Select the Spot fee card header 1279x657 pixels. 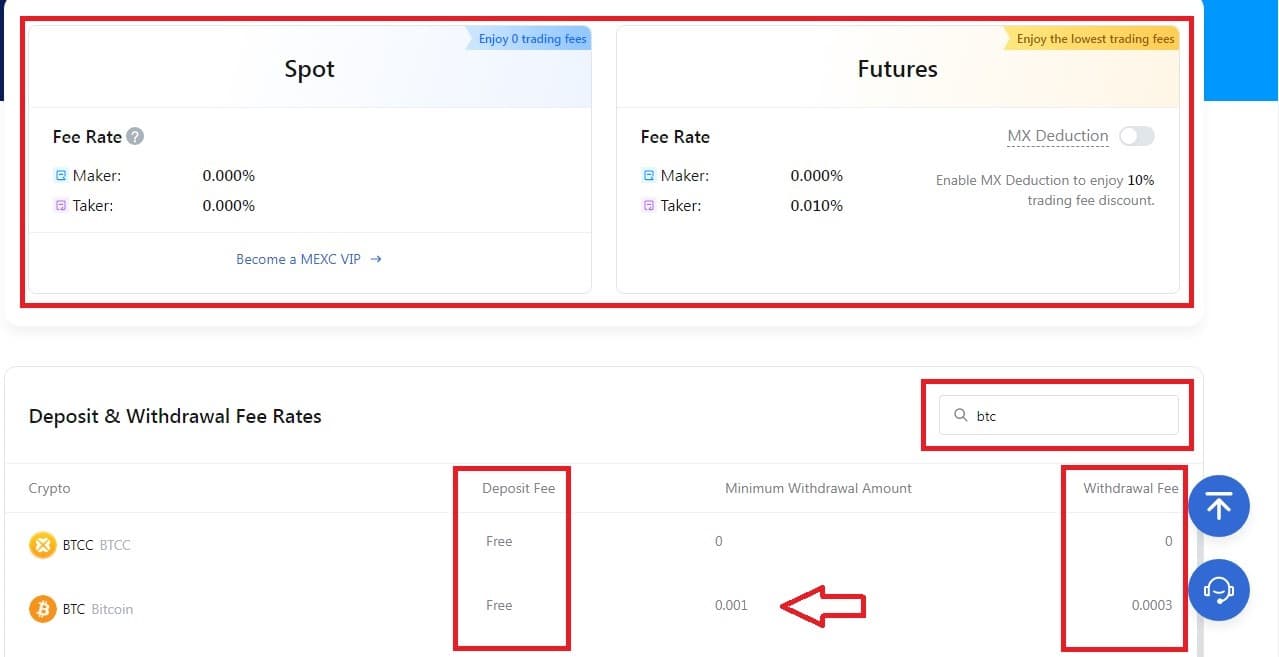[x=309, y=69]
